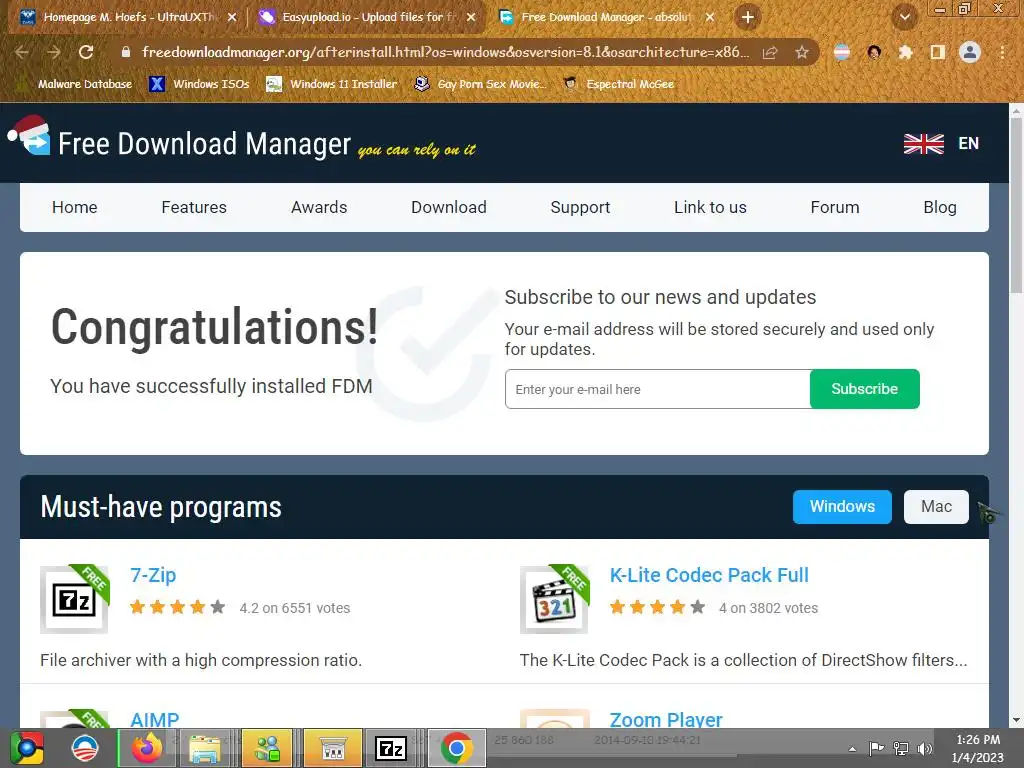This screenshot has height=768, width=1024.
Task: Click the taskbar clock showing 1:26 PM
Action: pyautogui.click(x=977, y=748)
